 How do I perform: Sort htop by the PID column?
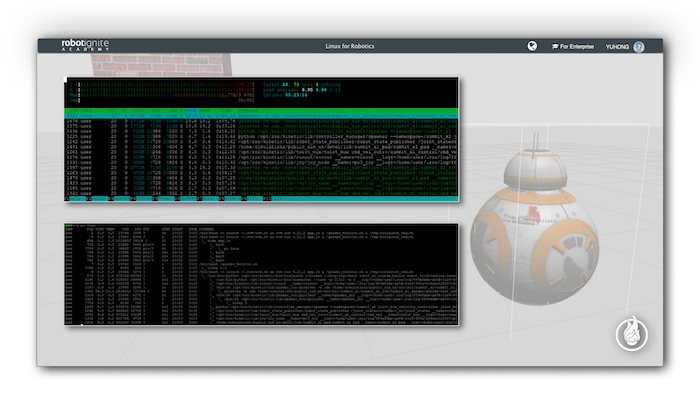point(74,110)
